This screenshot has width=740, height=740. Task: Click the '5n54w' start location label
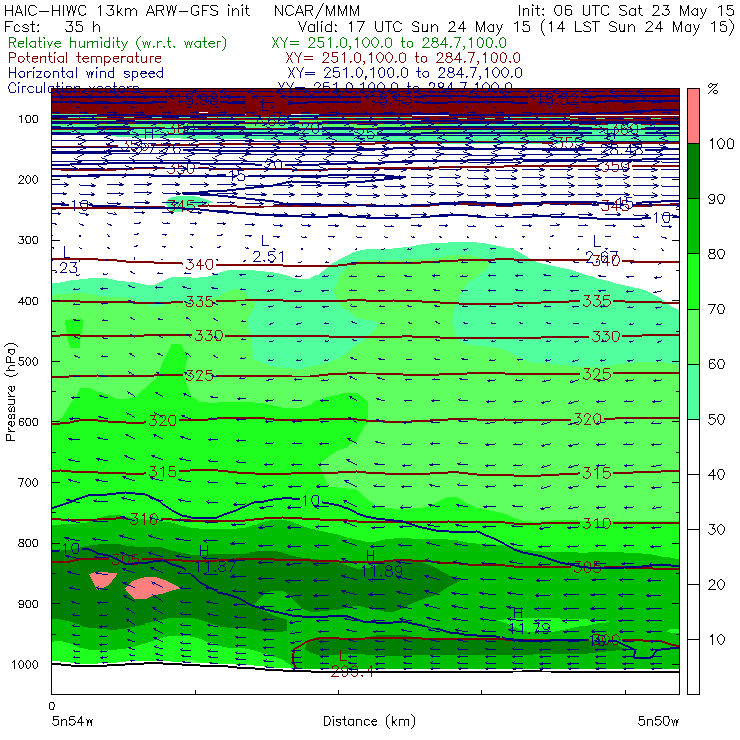[x=73, y=721]
